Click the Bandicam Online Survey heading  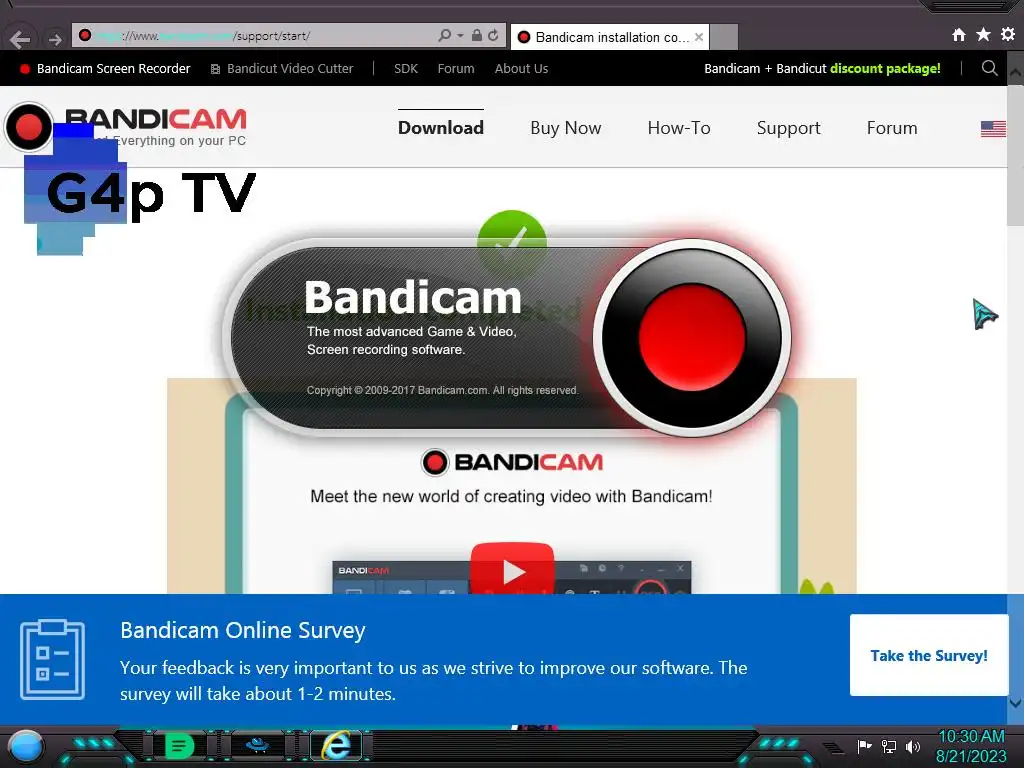(242, 630)
